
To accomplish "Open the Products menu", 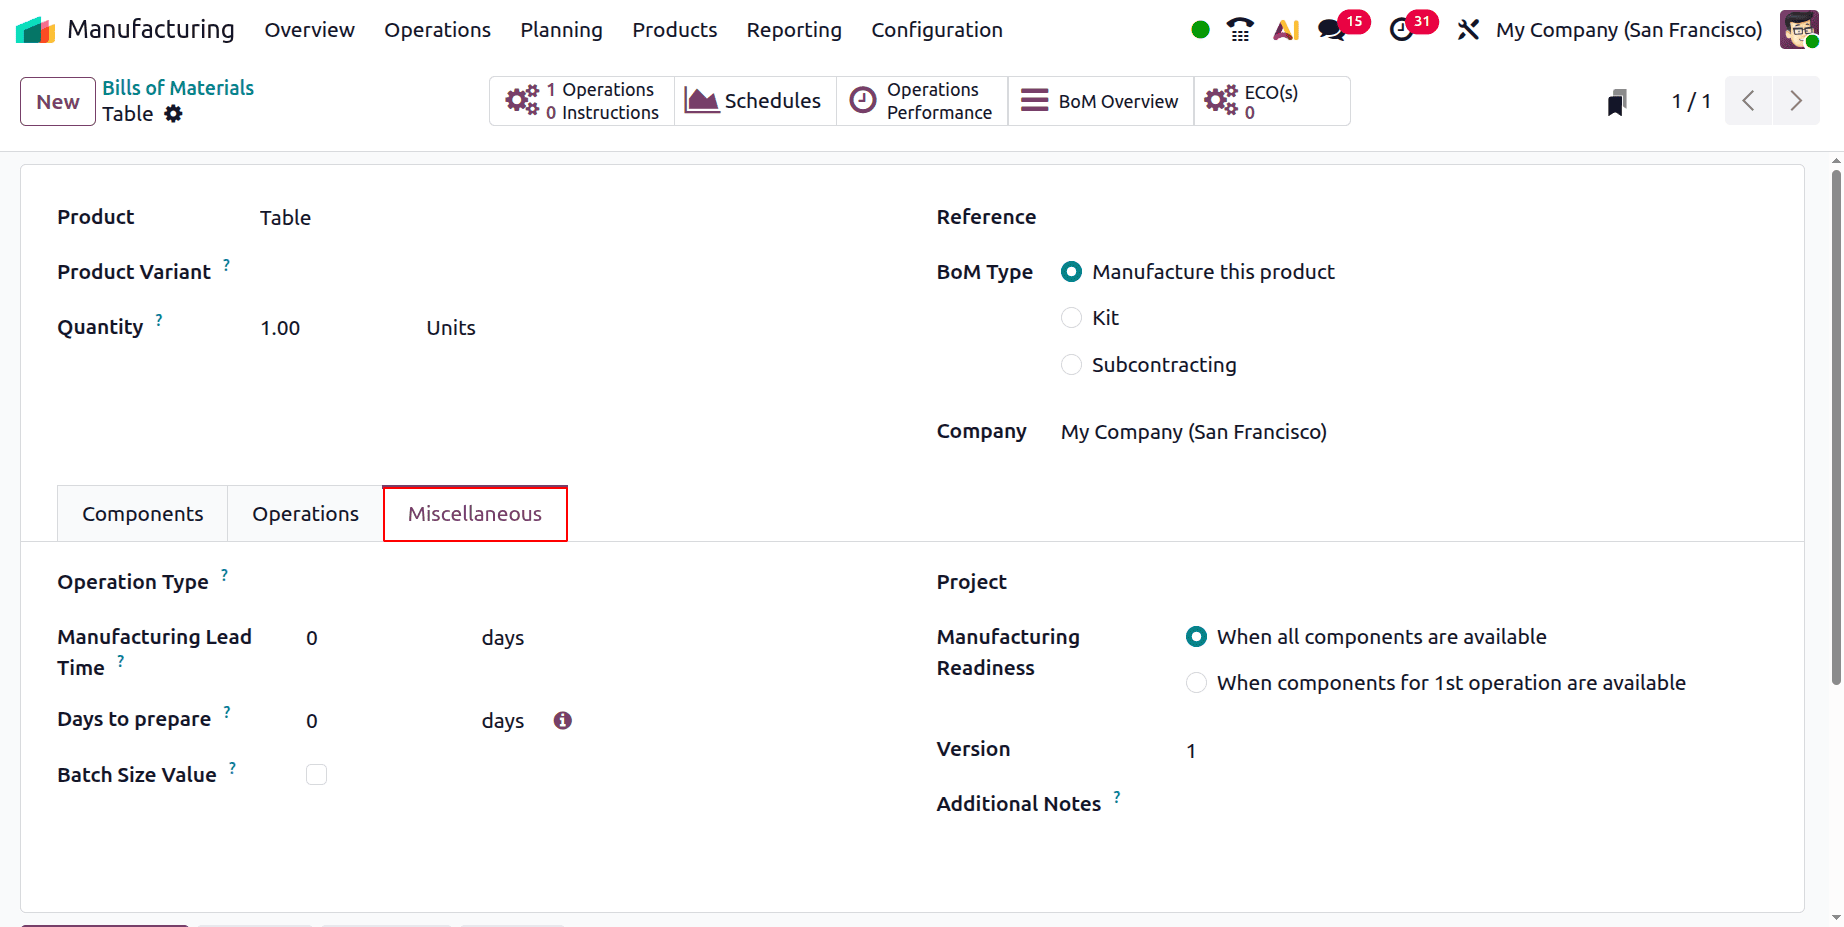I will (675, 30).
